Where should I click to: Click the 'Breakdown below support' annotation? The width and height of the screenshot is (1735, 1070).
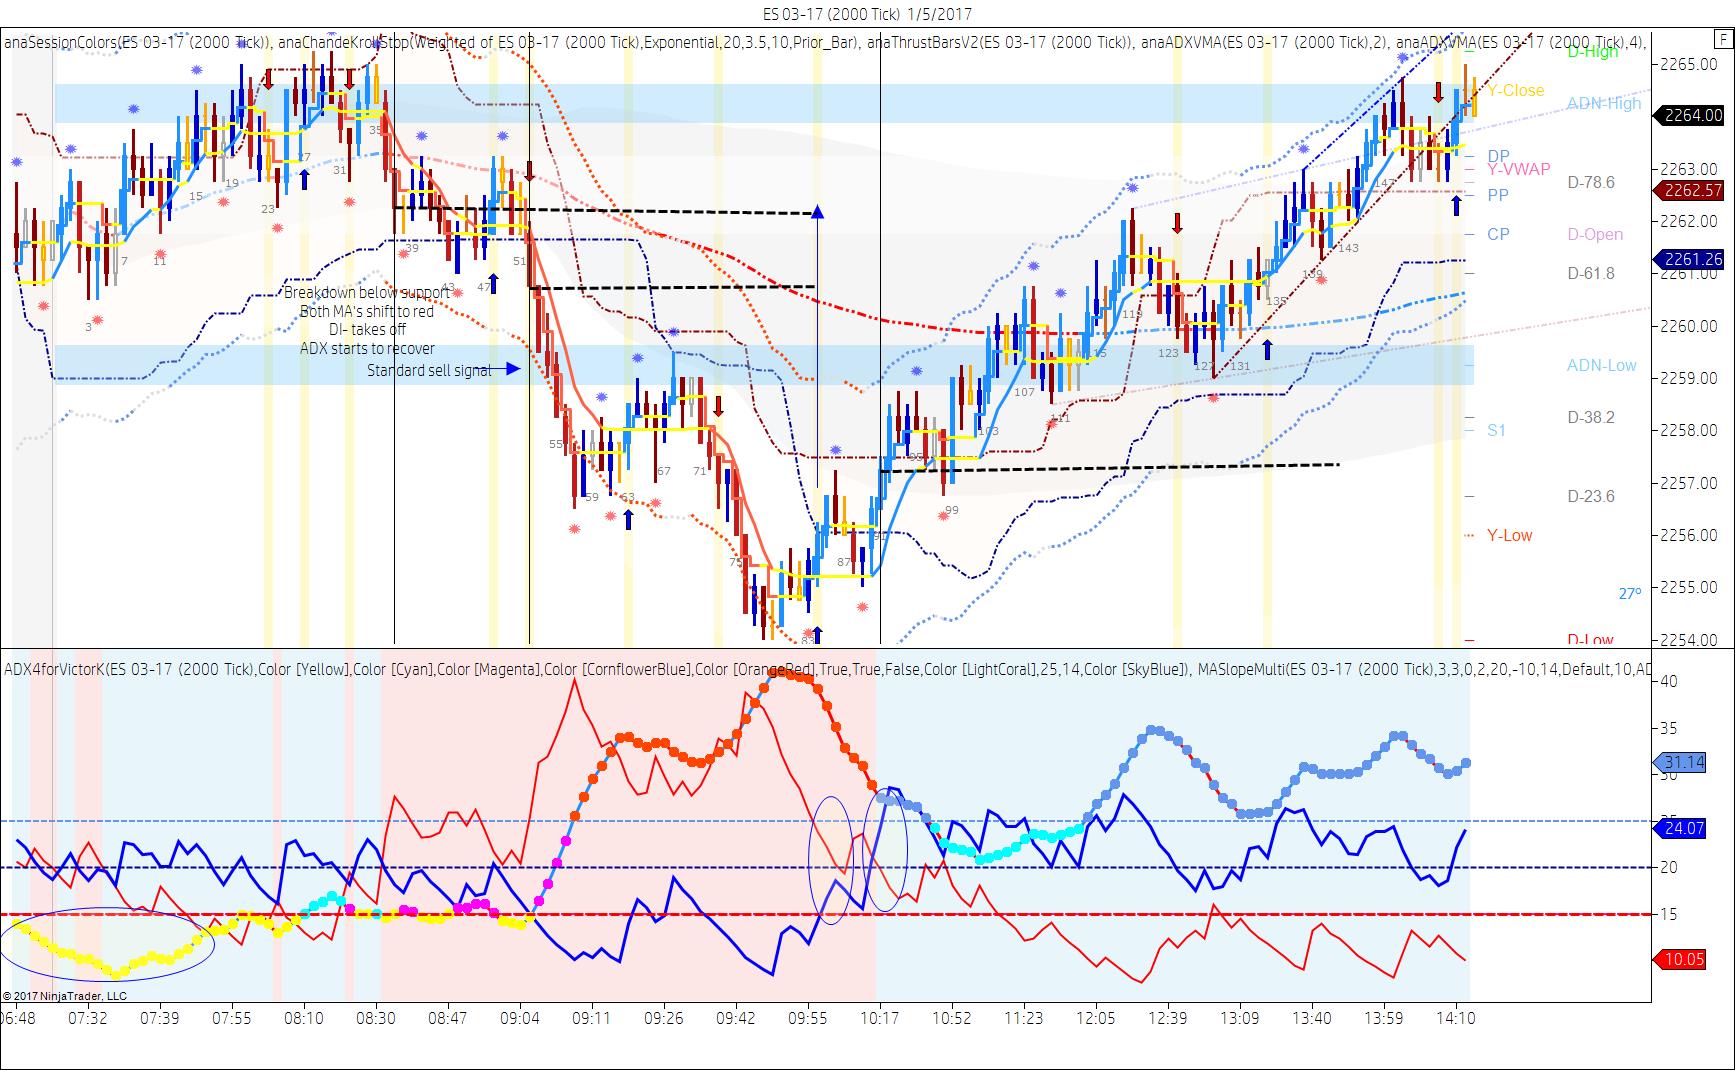(x=367, y=292)
